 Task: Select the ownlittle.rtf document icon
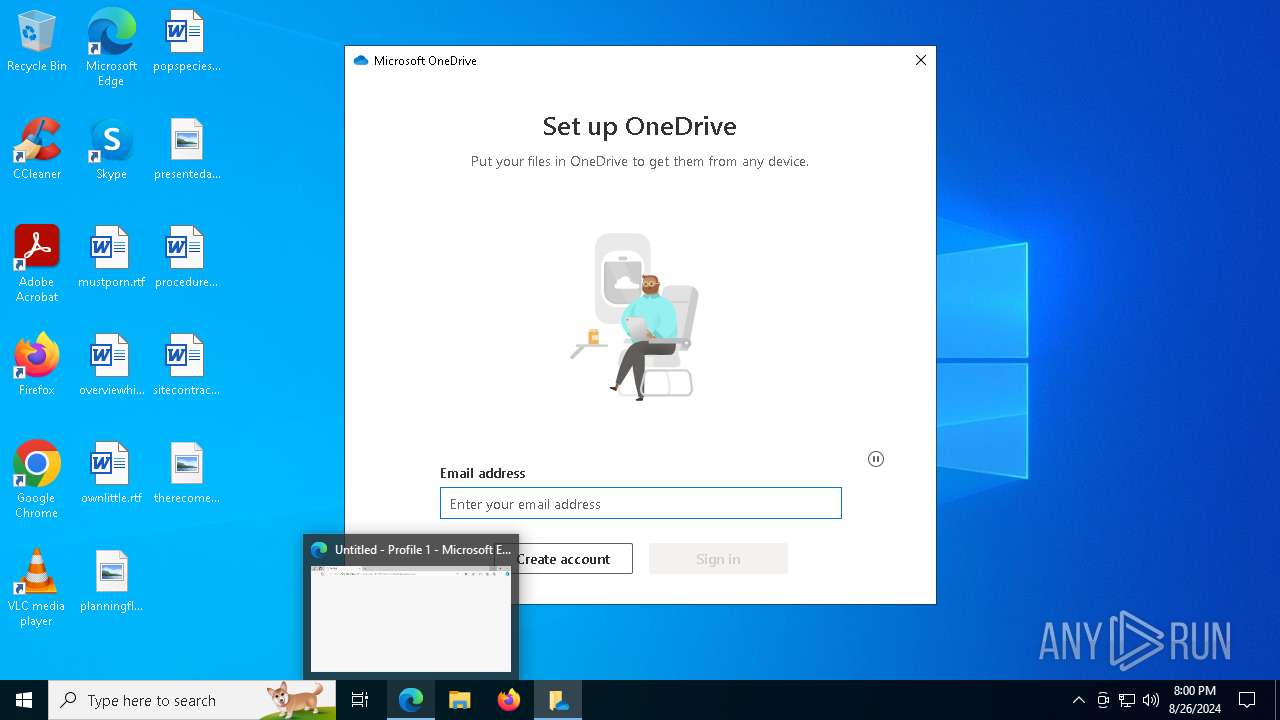coord(111,474)
